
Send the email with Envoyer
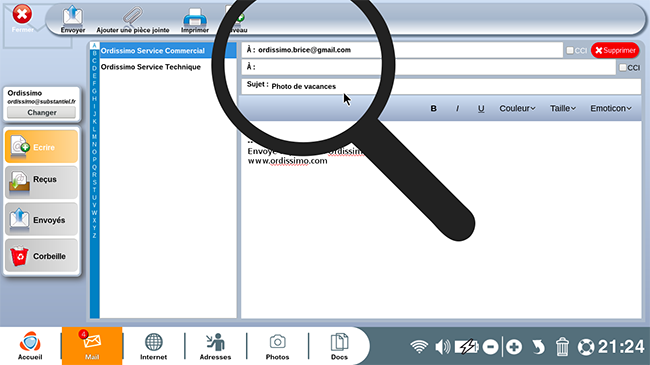[73, 19]
